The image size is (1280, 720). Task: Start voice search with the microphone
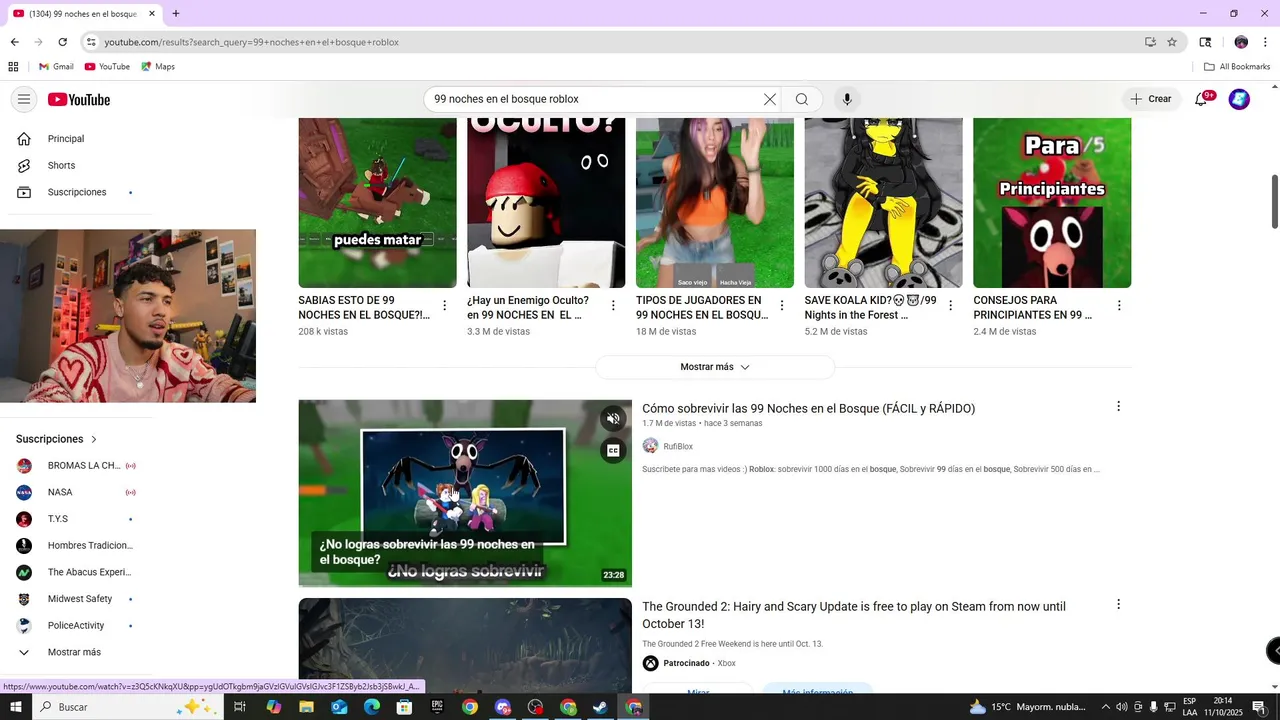[x=847, y=99]
